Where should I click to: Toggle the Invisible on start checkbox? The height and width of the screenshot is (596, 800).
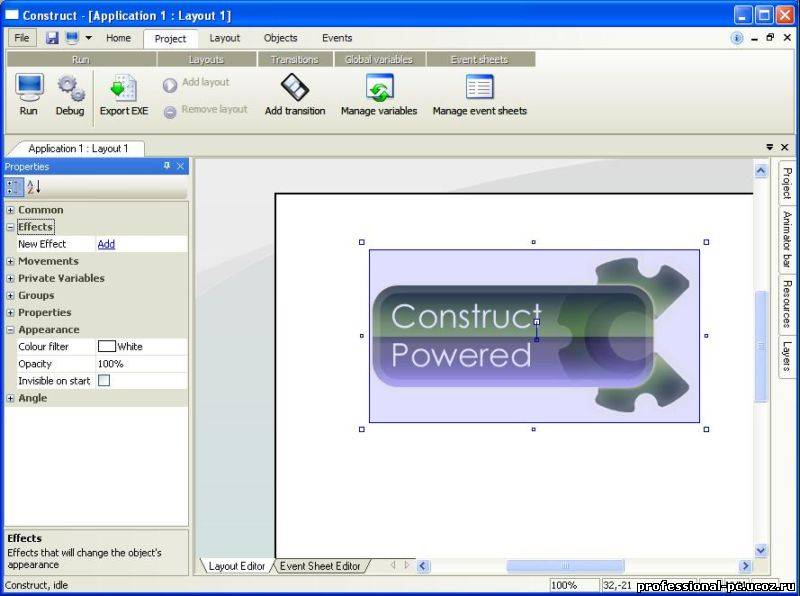104,380
